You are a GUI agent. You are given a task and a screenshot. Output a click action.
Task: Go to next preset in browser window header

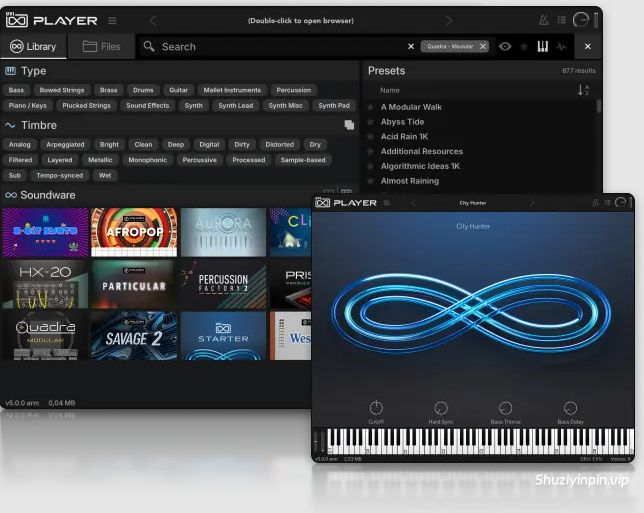[x=449, y=21]
